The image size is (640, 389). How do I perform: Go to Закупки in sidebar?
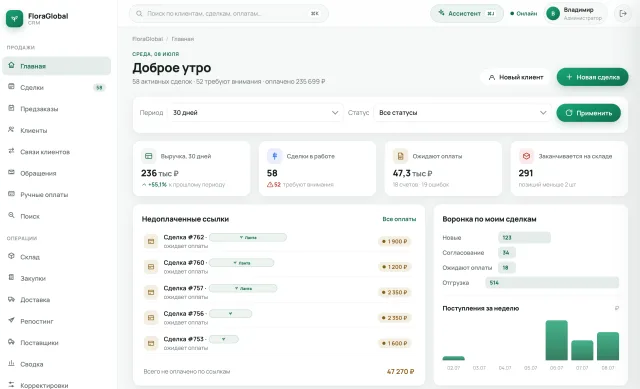pyautogui.click(x=56, y=278)
